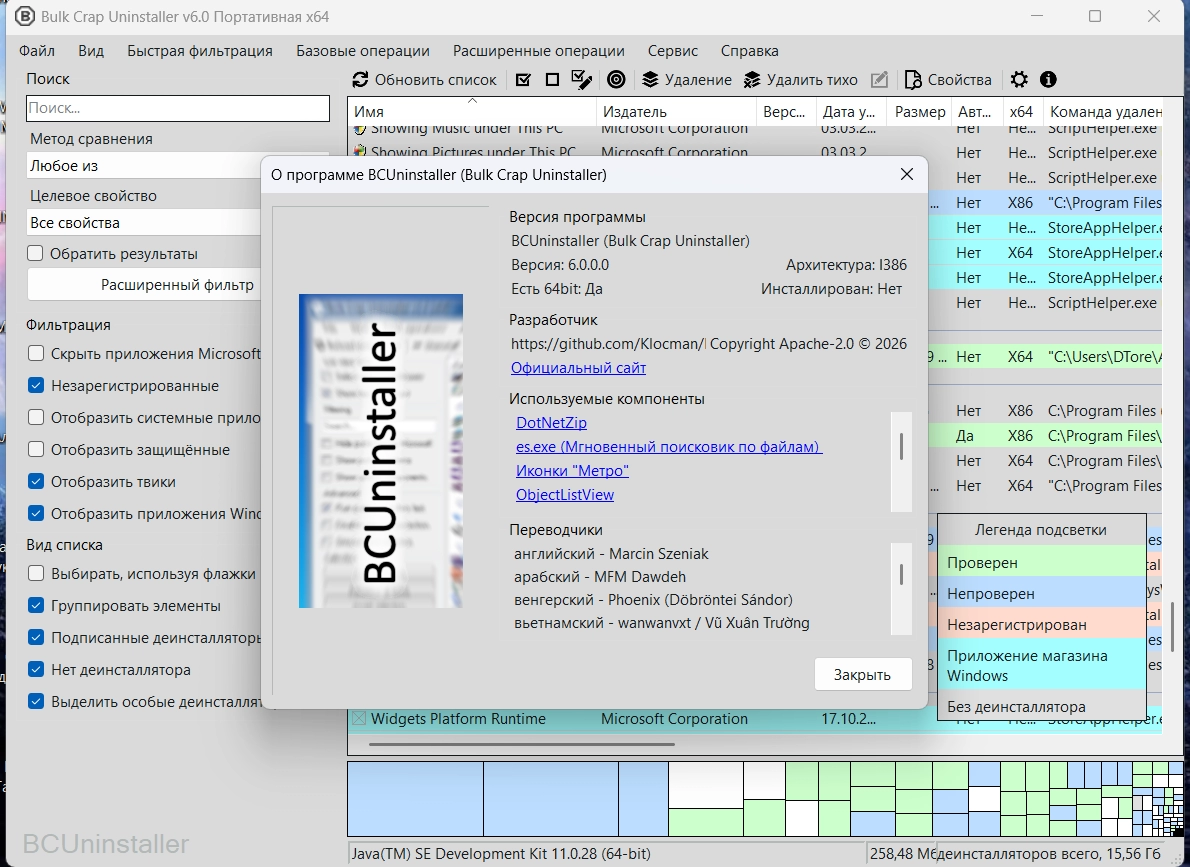Click the refresh list icon (Обновить список)
This screenshot has height=867, width=1190.
point(361,80)
